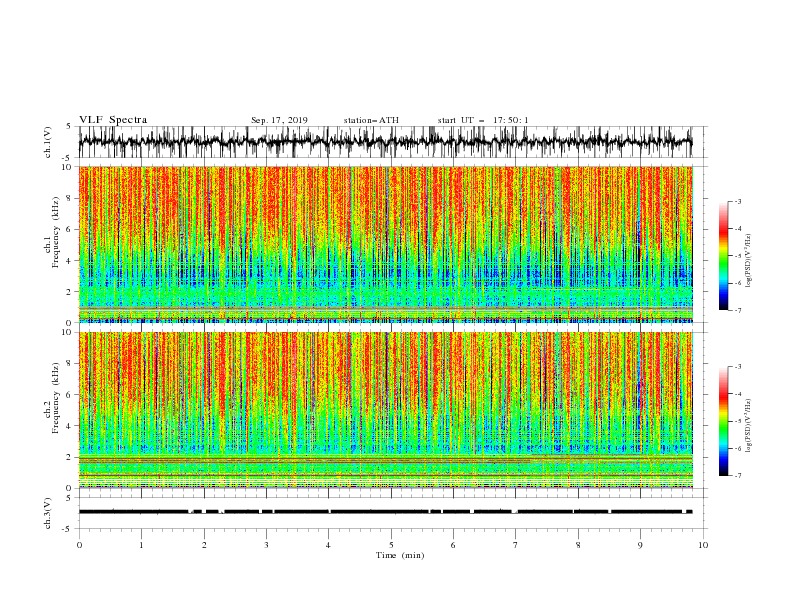Click ch.2 frequency tick label "2"
This screenshot has height=612, width=792.
pyautogui.click(x=70, y=457)
